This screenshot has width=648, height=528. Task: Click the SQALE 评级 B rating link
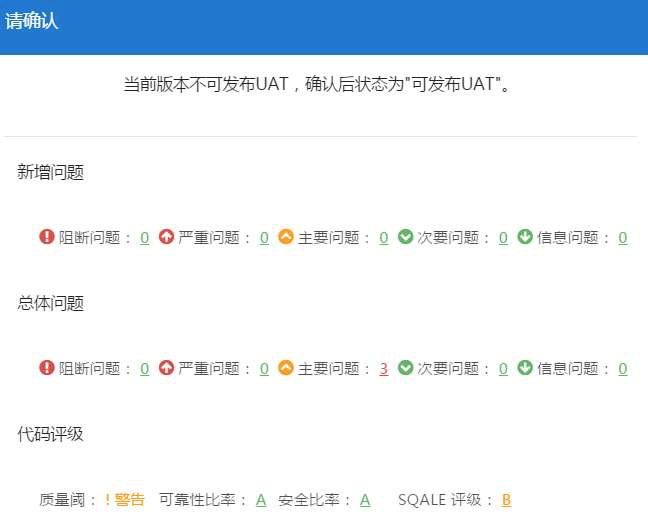click(x=506, y=500)
